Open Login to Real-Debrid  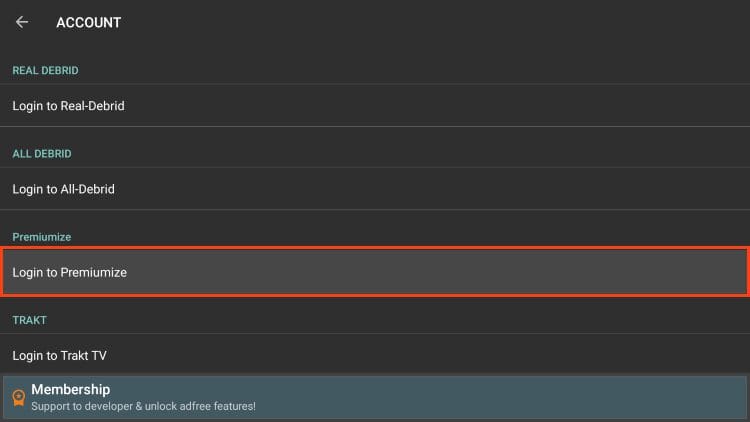68,105
